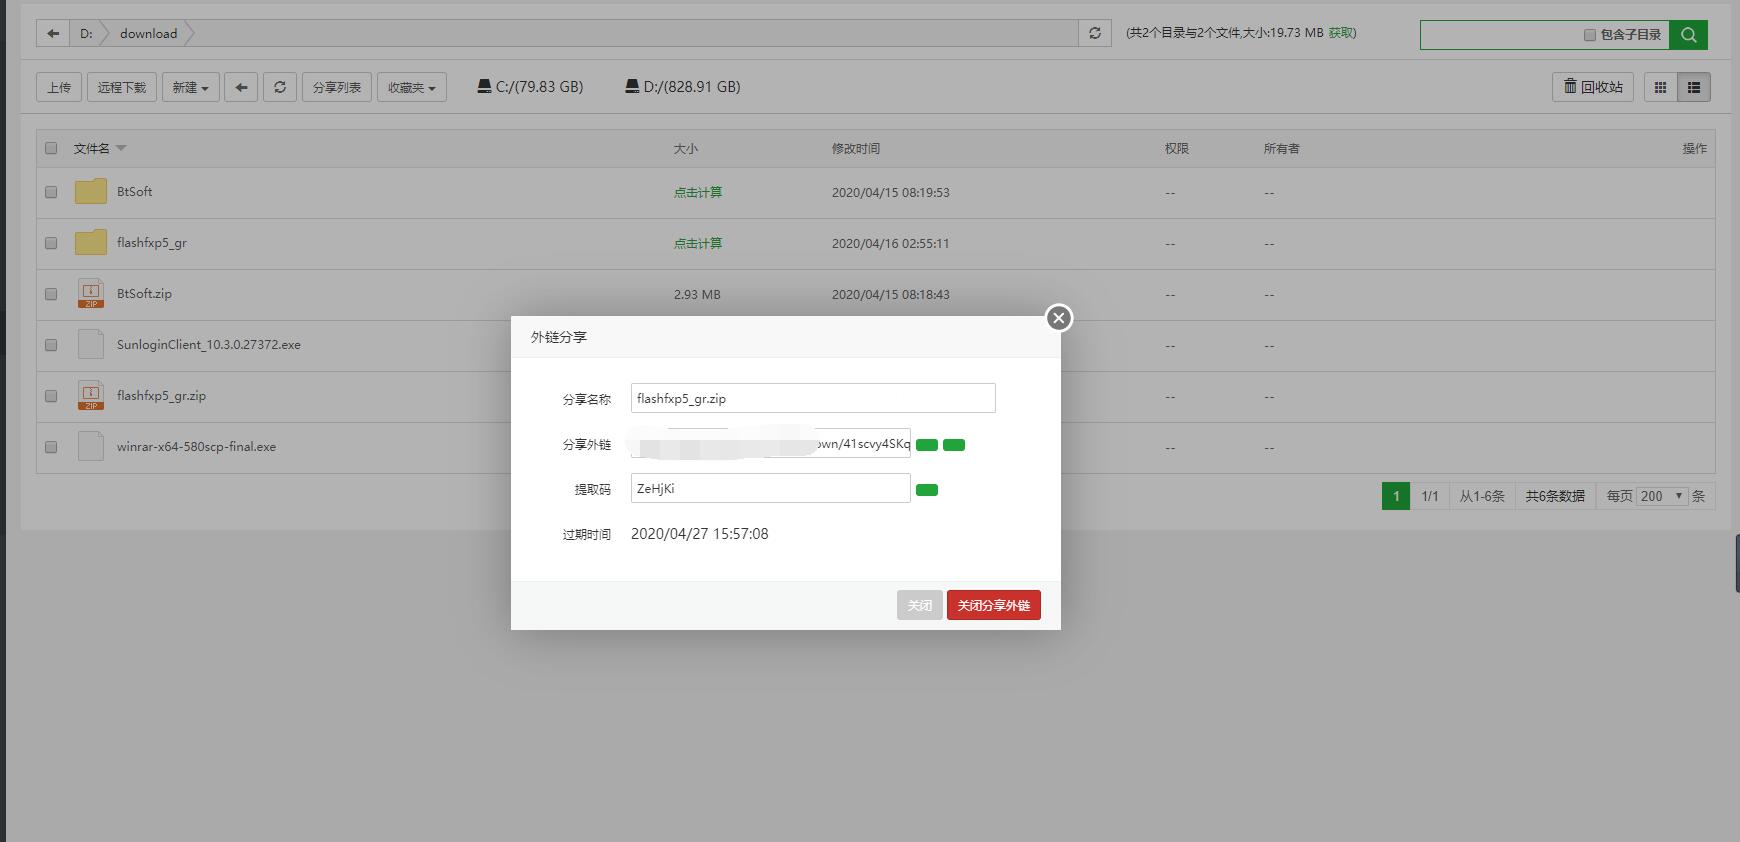Click the BtSoft folder icon

[x=91, y=192]
